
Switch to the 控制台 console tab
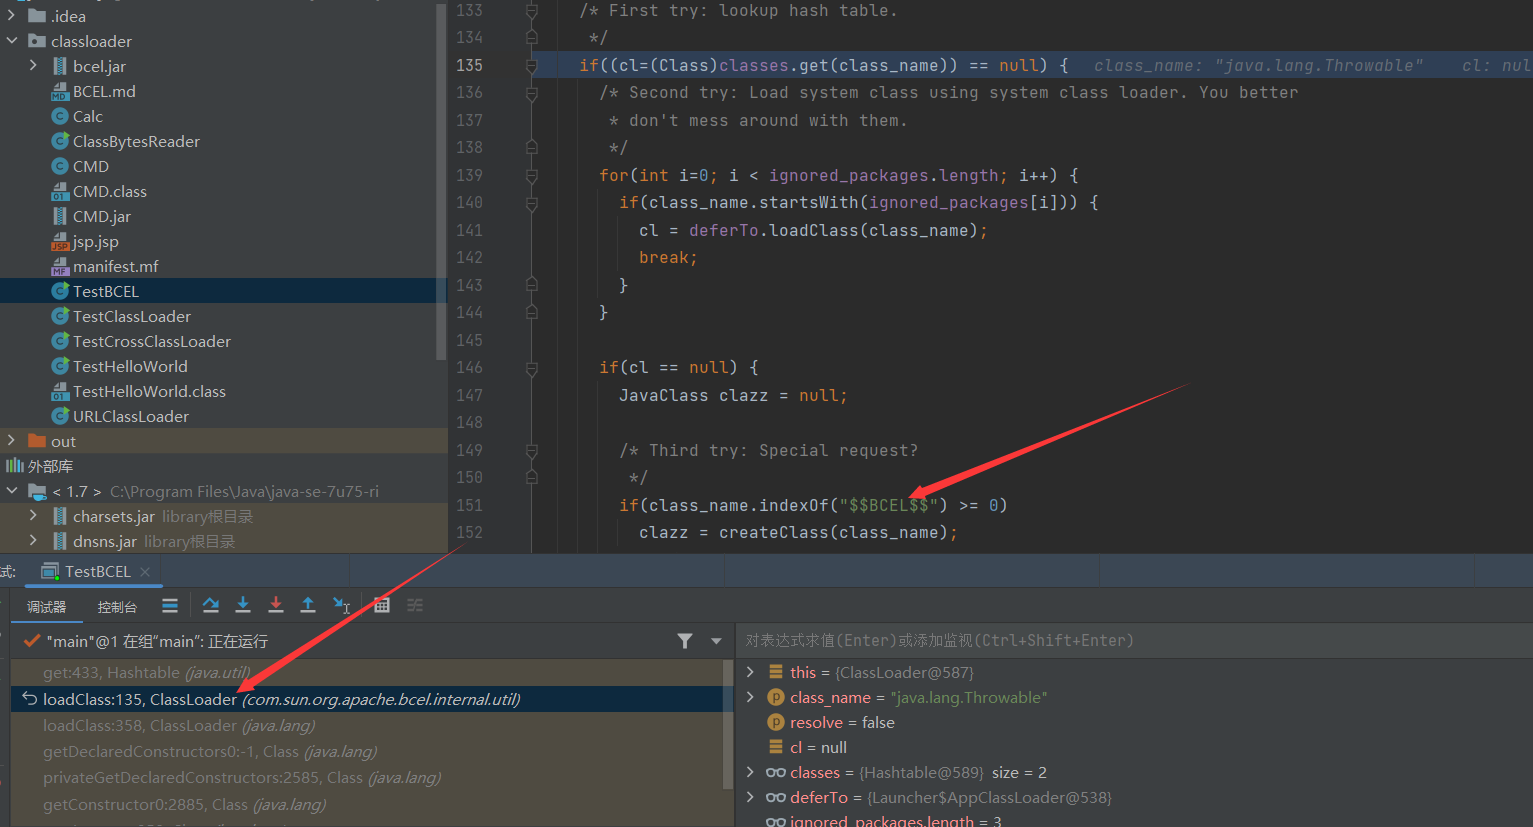(x=117, y=607)
